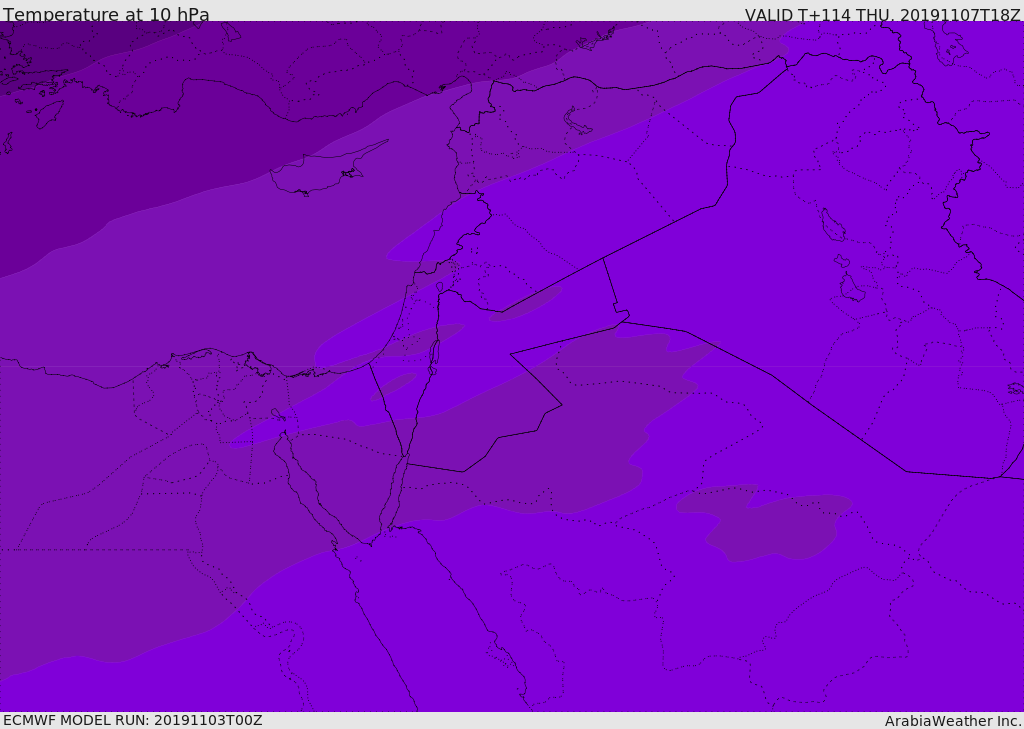
Task: Click the 'ArabiaWeather Inc' credit text
Action: [x=953, y=721]
